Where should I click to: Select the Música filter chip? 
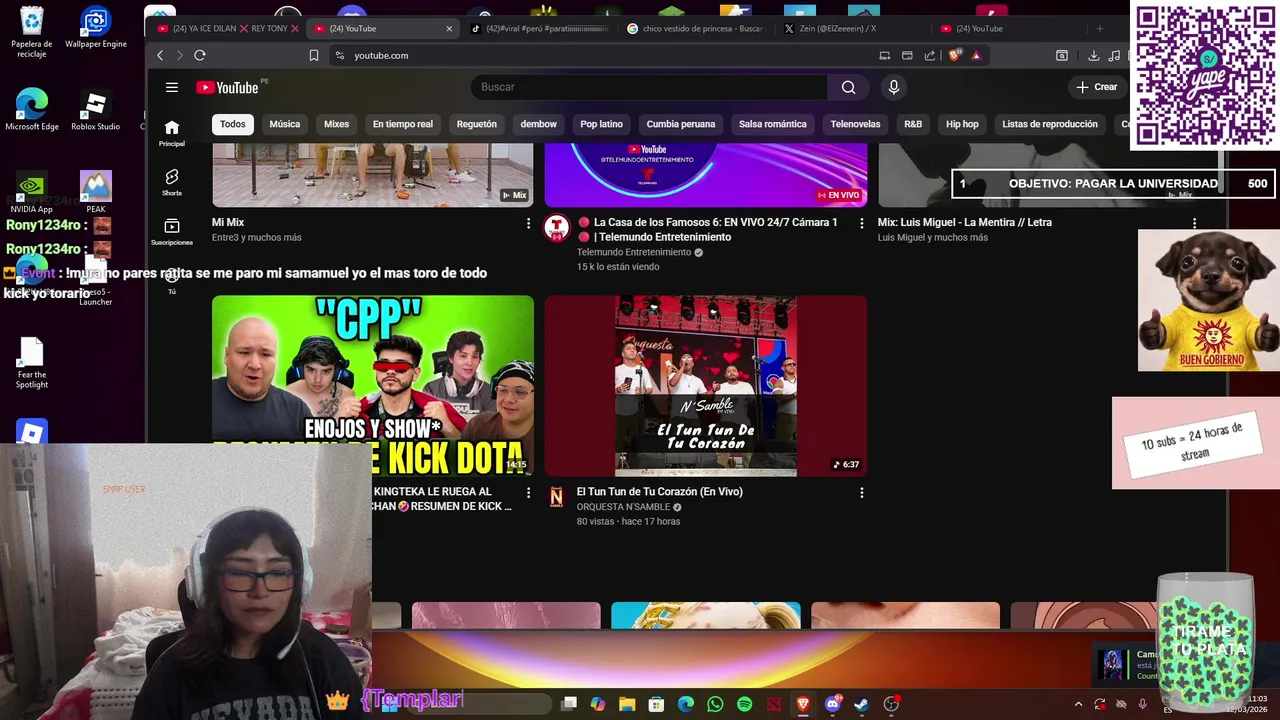click(x=285, y=124)
